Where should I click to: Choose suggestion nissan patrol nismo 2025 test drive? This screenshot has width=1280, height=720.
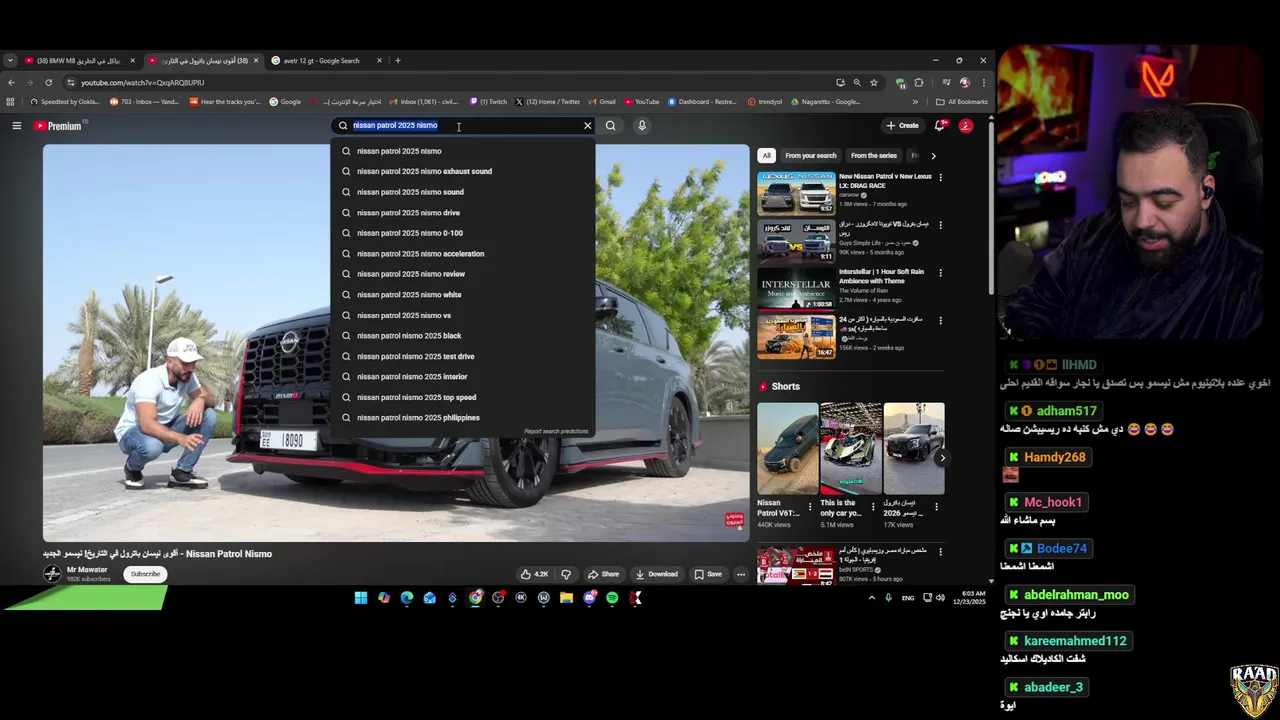(x=463, y=356)
